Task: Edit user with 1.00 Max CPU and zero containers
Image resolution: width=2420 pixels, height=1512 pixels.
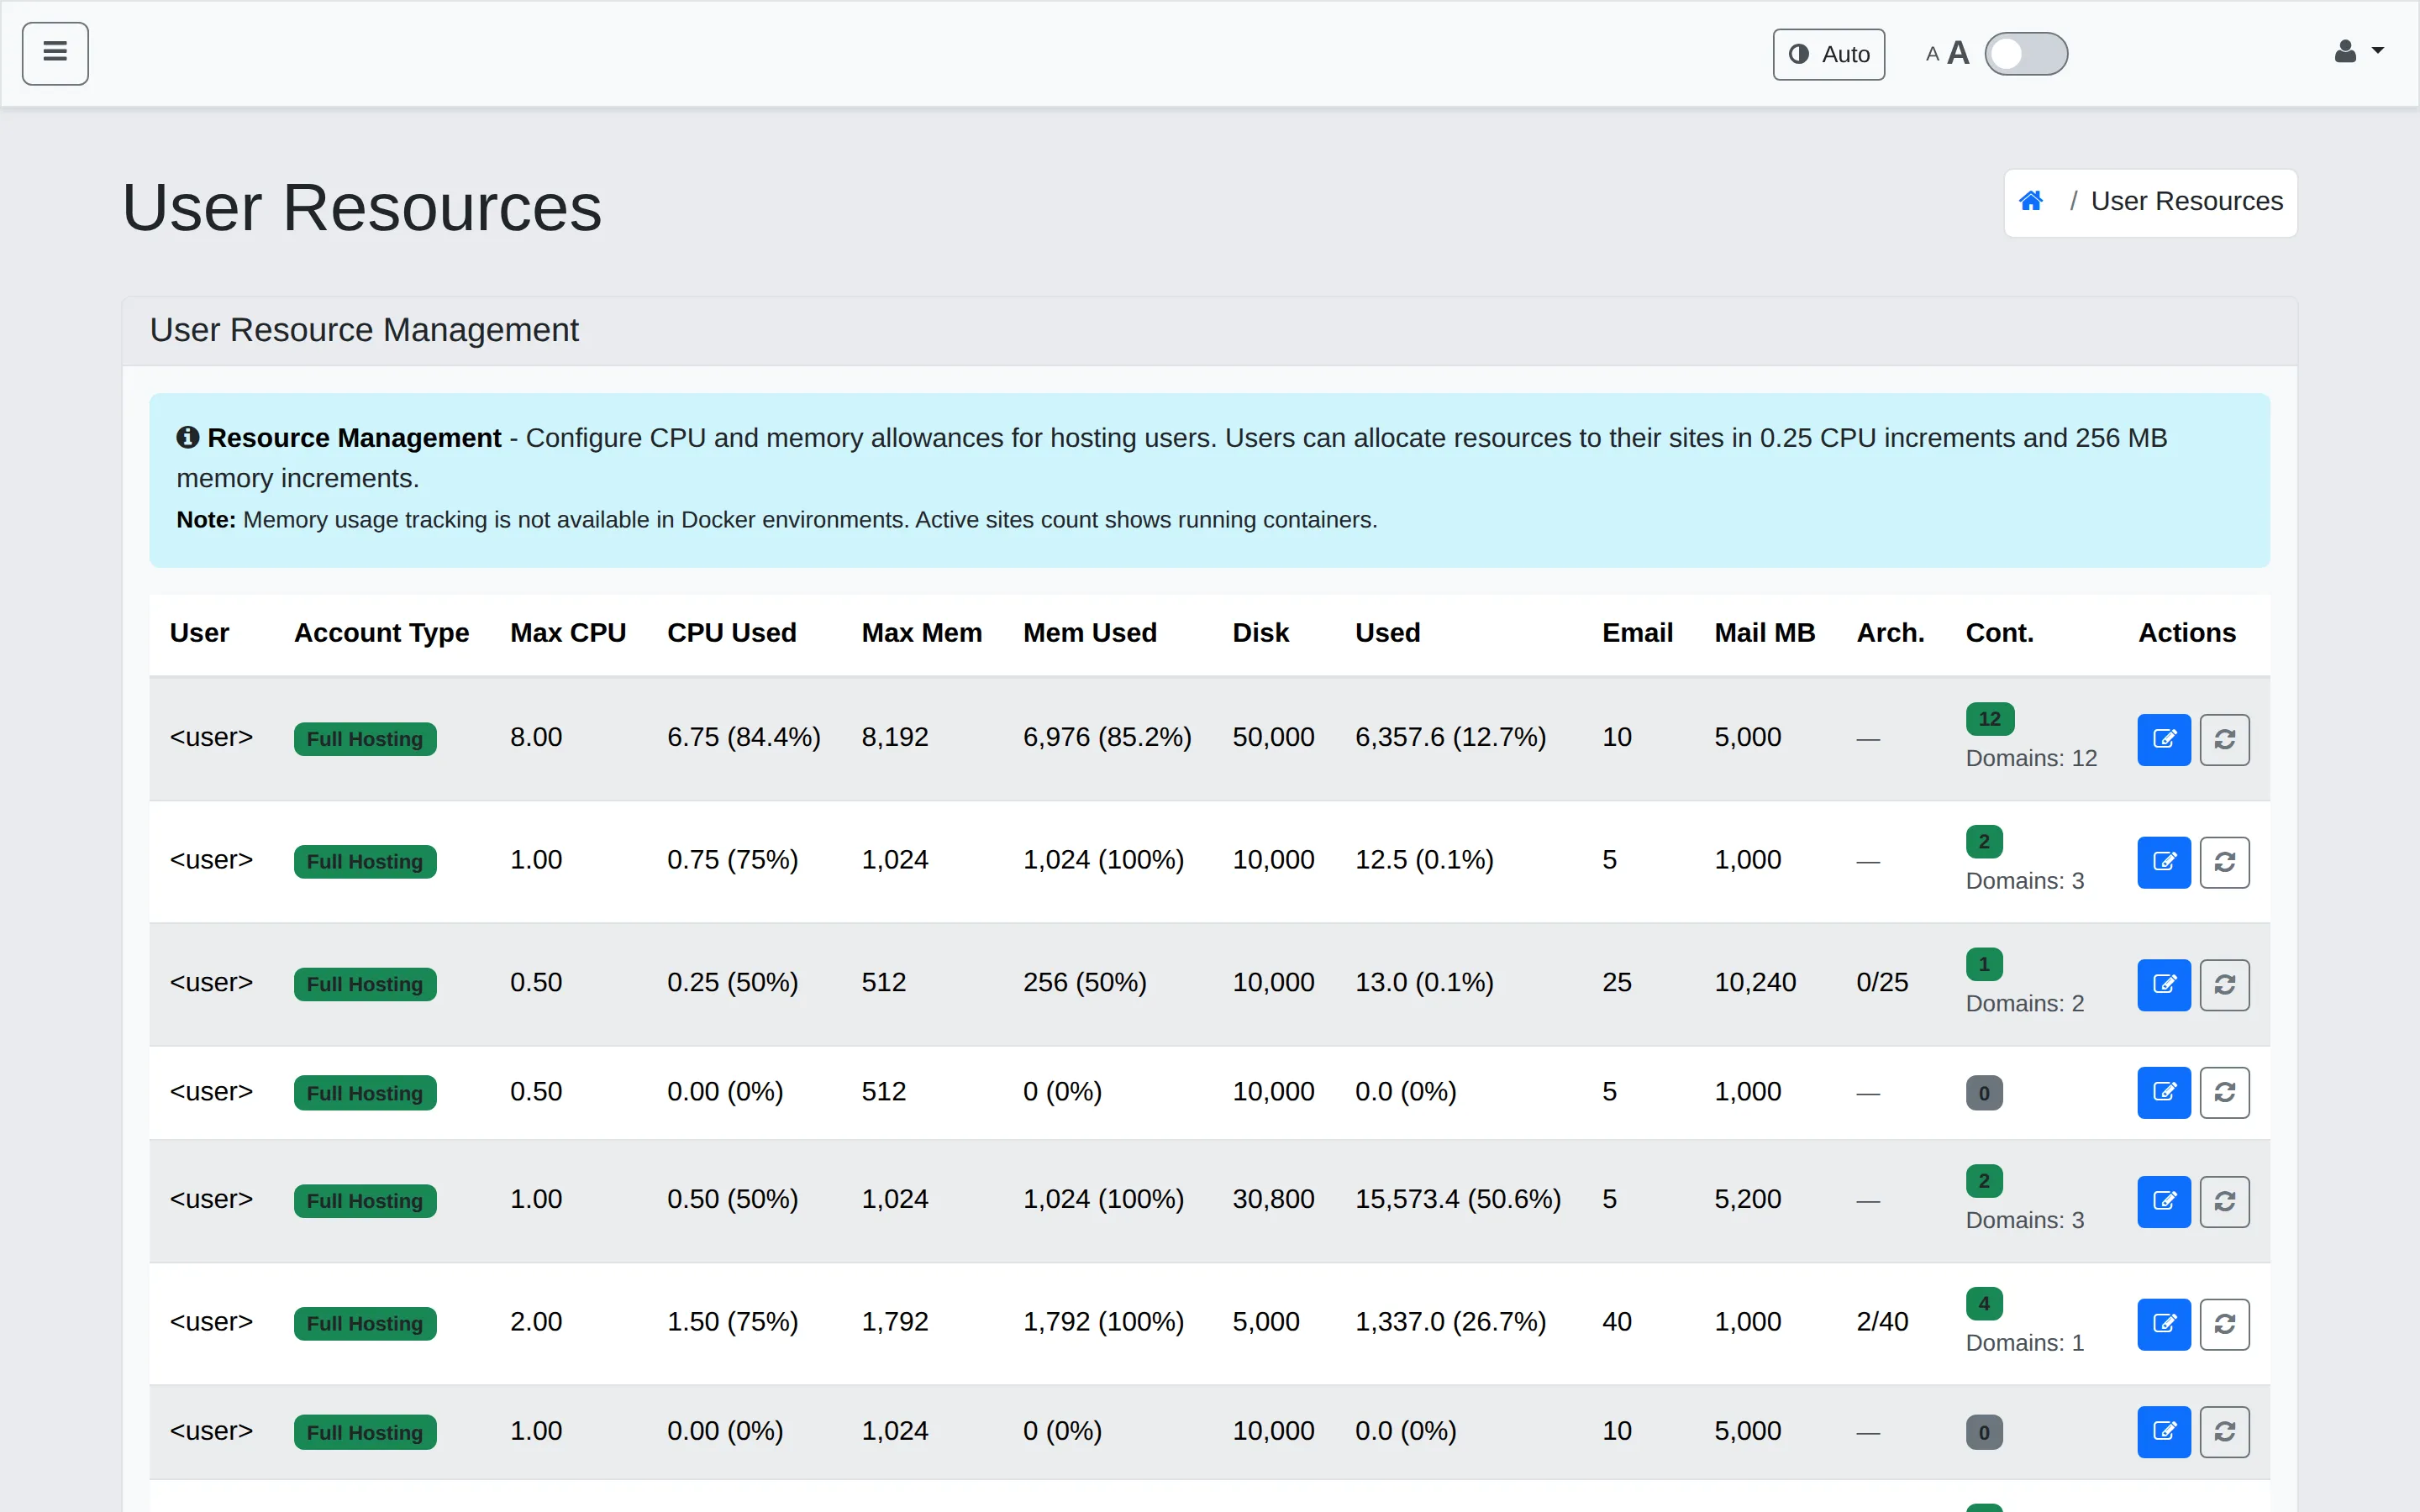Action: (x=2164, y=1432)
